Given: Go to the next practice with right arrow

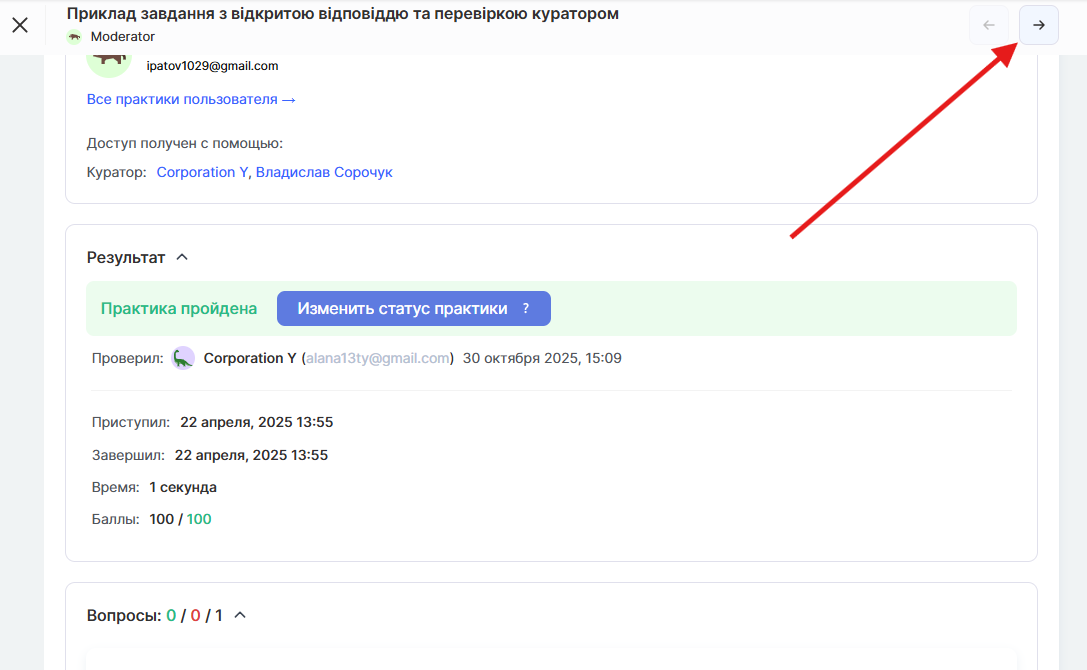Looking at the screenshot, I should point(1038,25).
